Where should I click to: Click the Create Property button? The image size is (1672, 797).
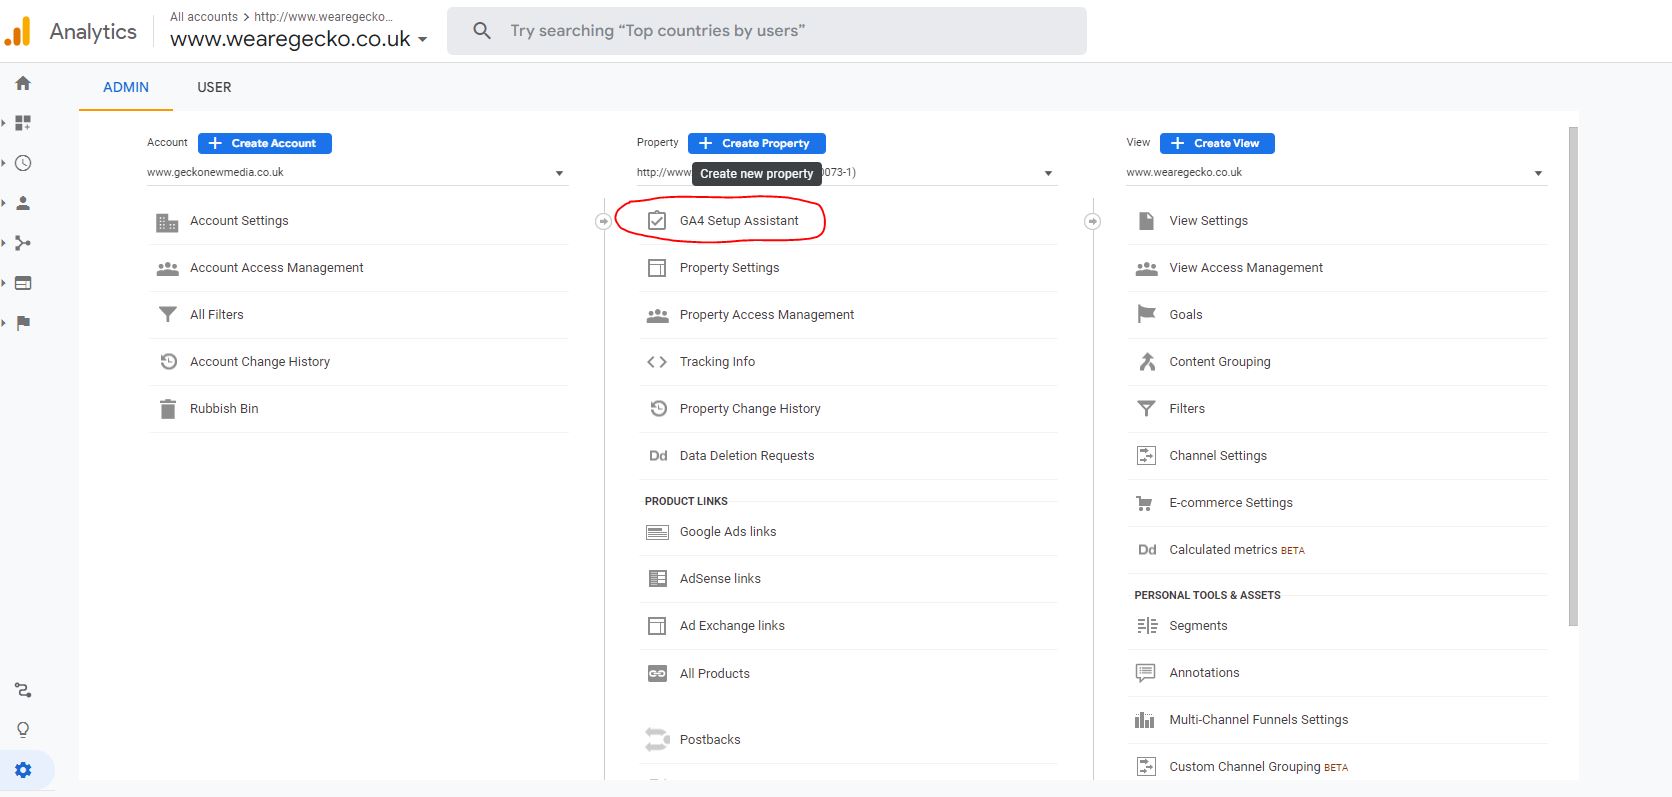pyautogui.click(x=757, y=143)
